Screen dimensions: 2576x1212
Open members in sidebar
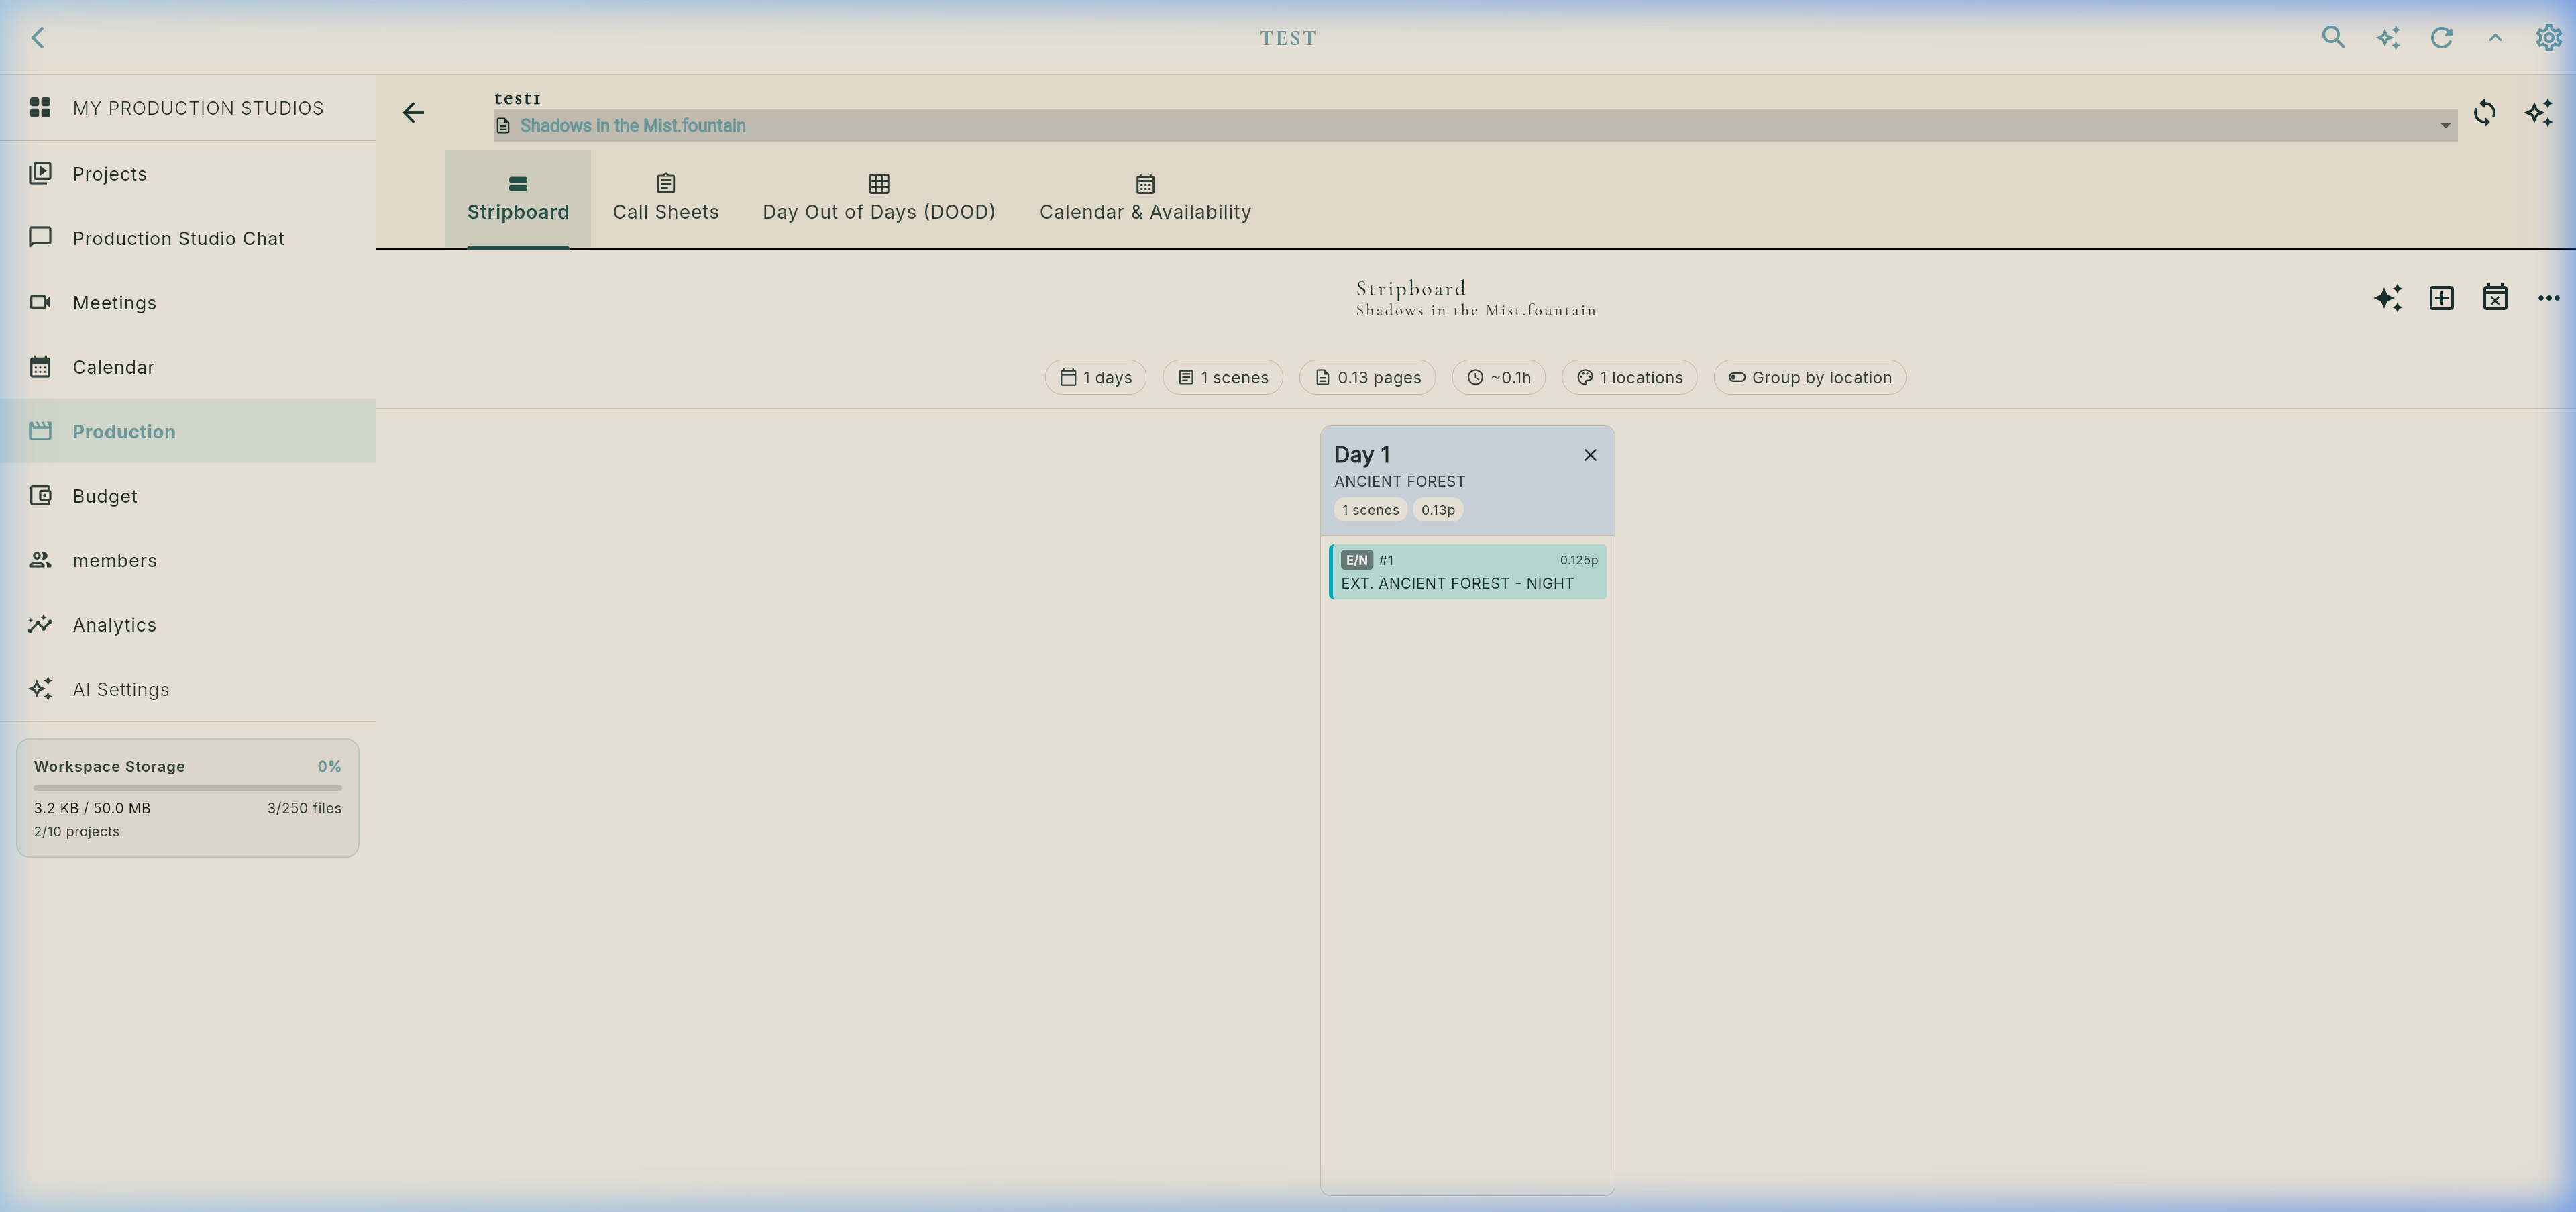click(x=188, y=560)
